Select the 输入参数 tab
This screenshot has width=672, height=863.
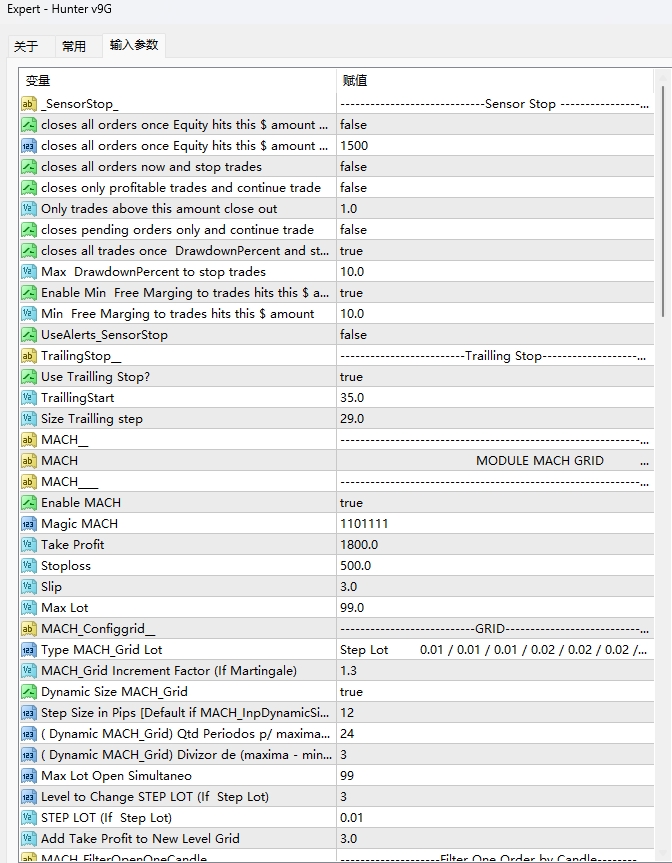pos(134,45)
